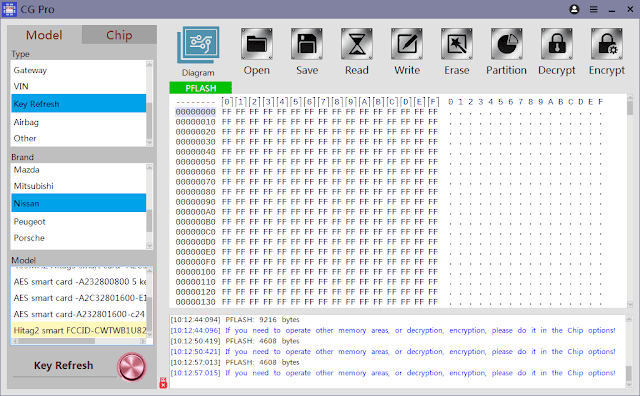The width and height of the screenshot is (640, 396).
Task: Switch to the Chip tab
Action: tap(119, 35)
